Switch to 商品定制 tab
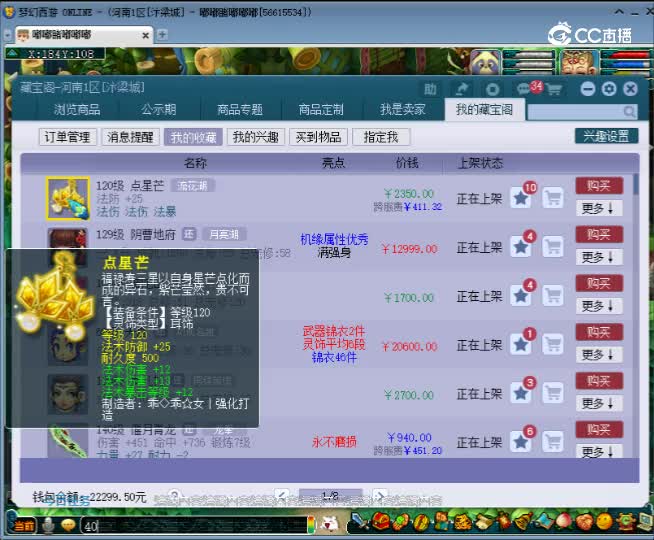The width and height of the screenshot is (654, 540). 321,110
